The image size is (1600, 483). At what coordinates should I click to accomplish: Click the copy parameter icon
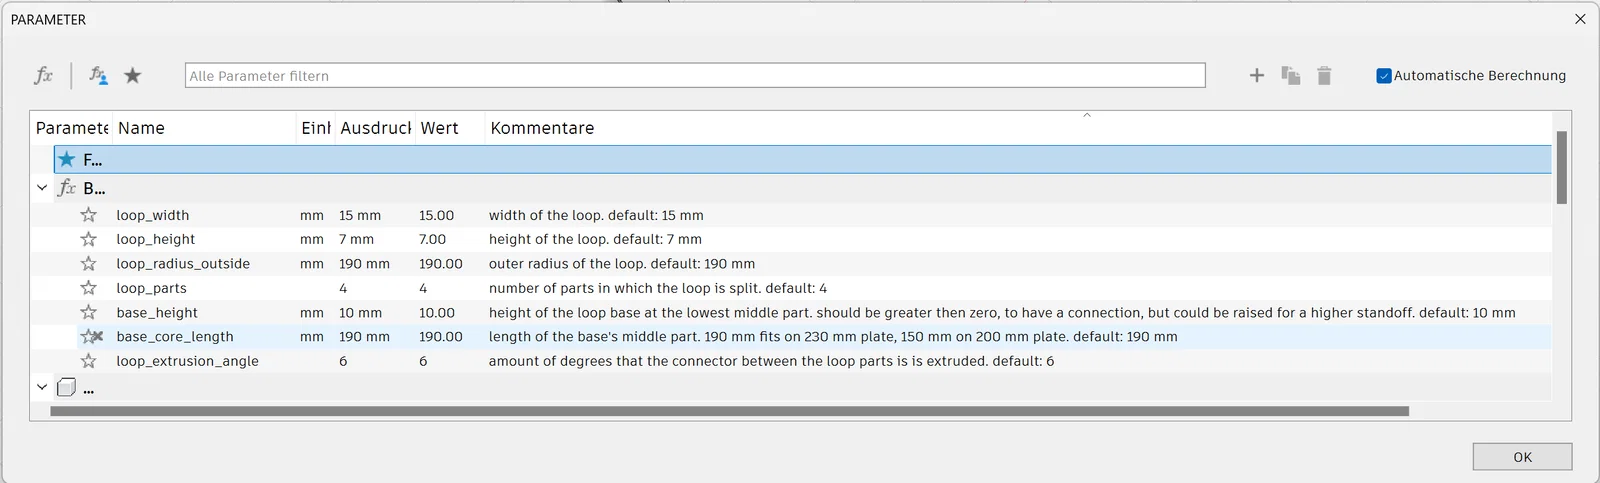[x=1290, y=76]
